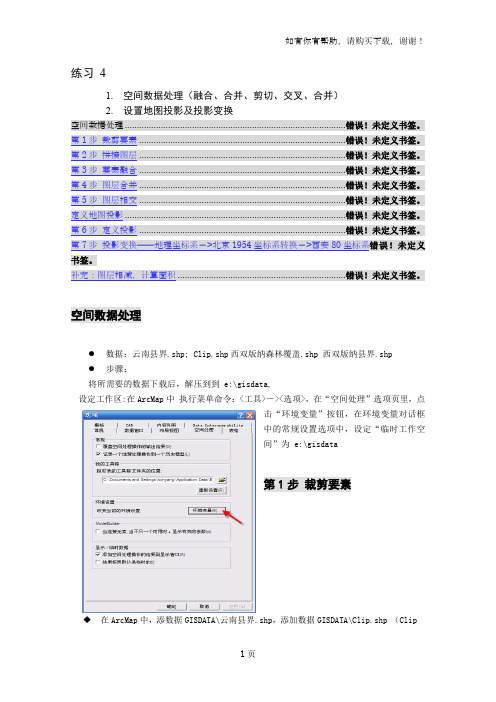Image resolution: width=496 pixels, height=702 pixels.
Task: Toggle the overwrite geoprocessing outputs checkbox
Action: tap(98, 446)
